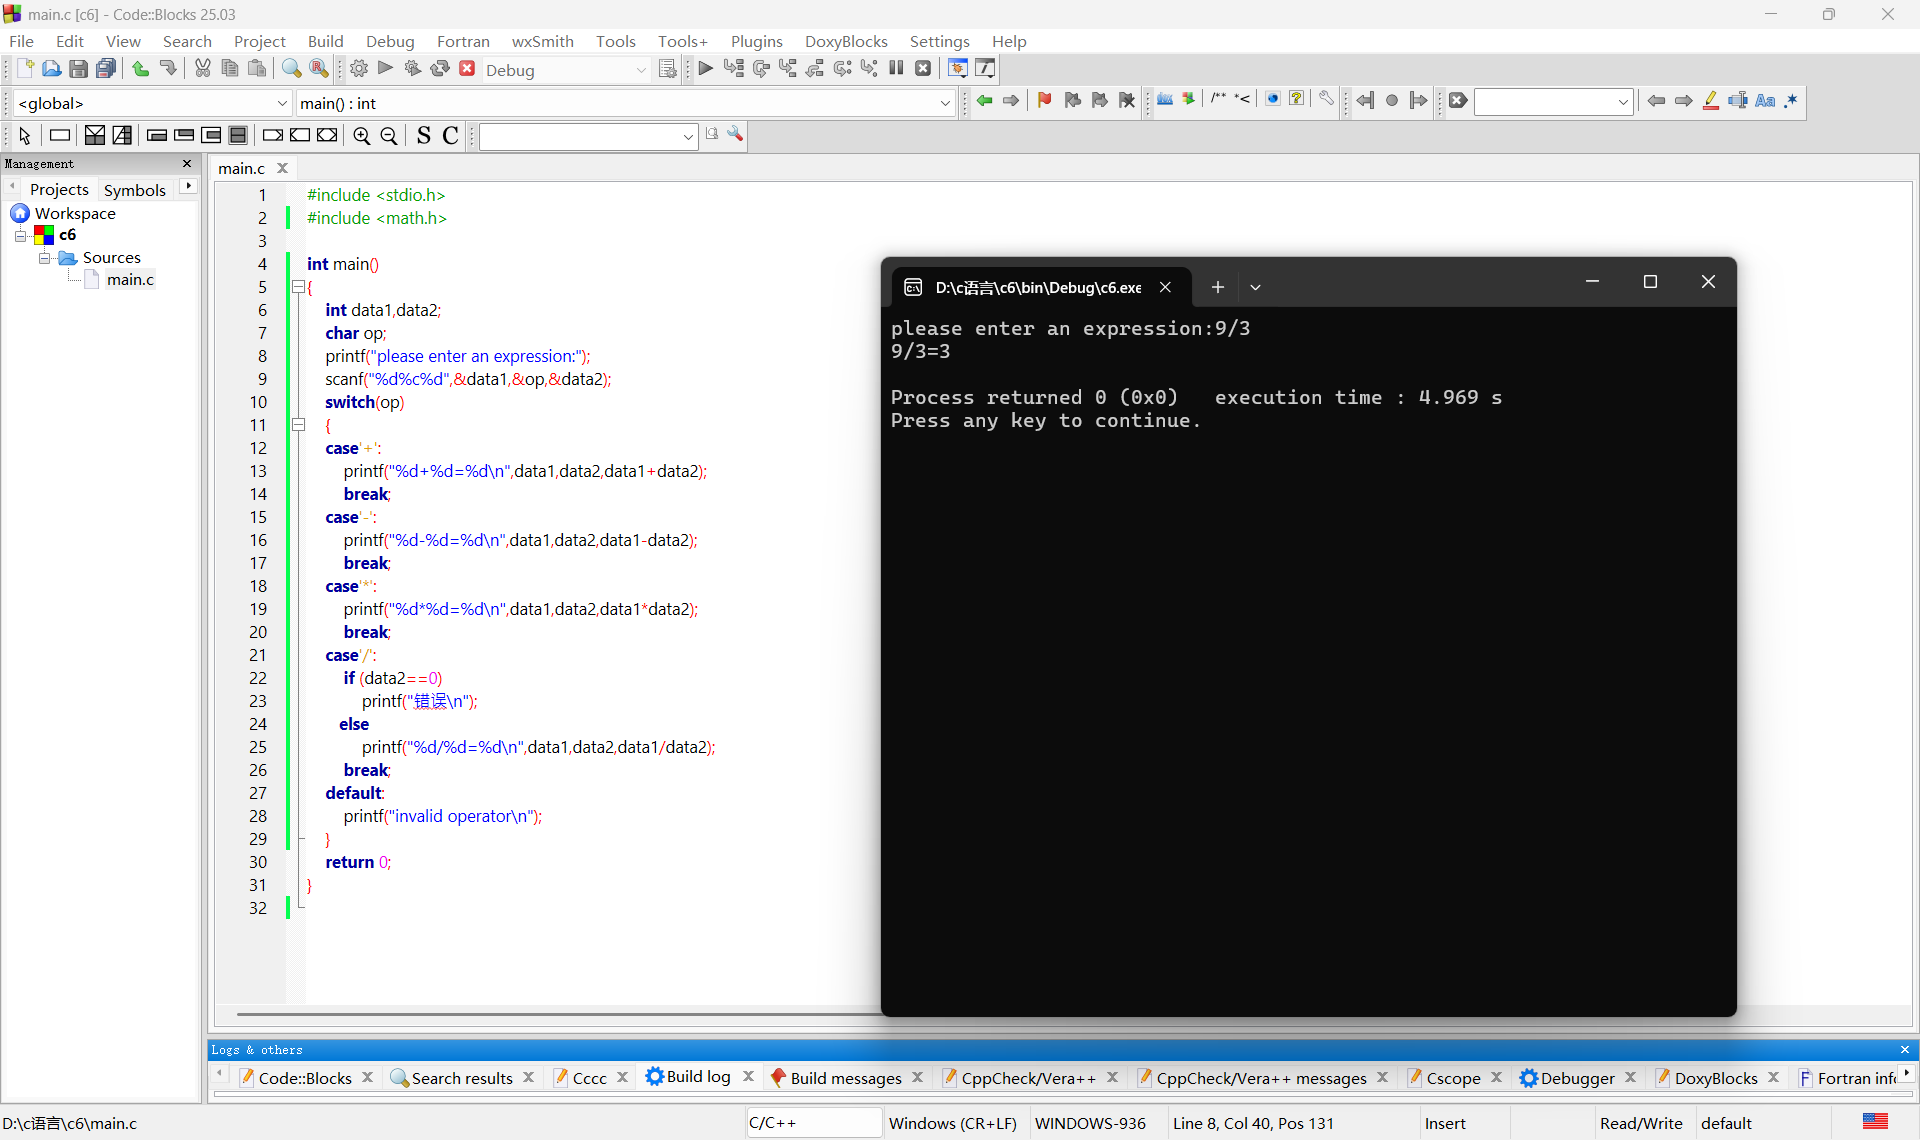Click the Build and run icon
The width and height of the screenshot is (1920, 1140).
coord(412,69)
